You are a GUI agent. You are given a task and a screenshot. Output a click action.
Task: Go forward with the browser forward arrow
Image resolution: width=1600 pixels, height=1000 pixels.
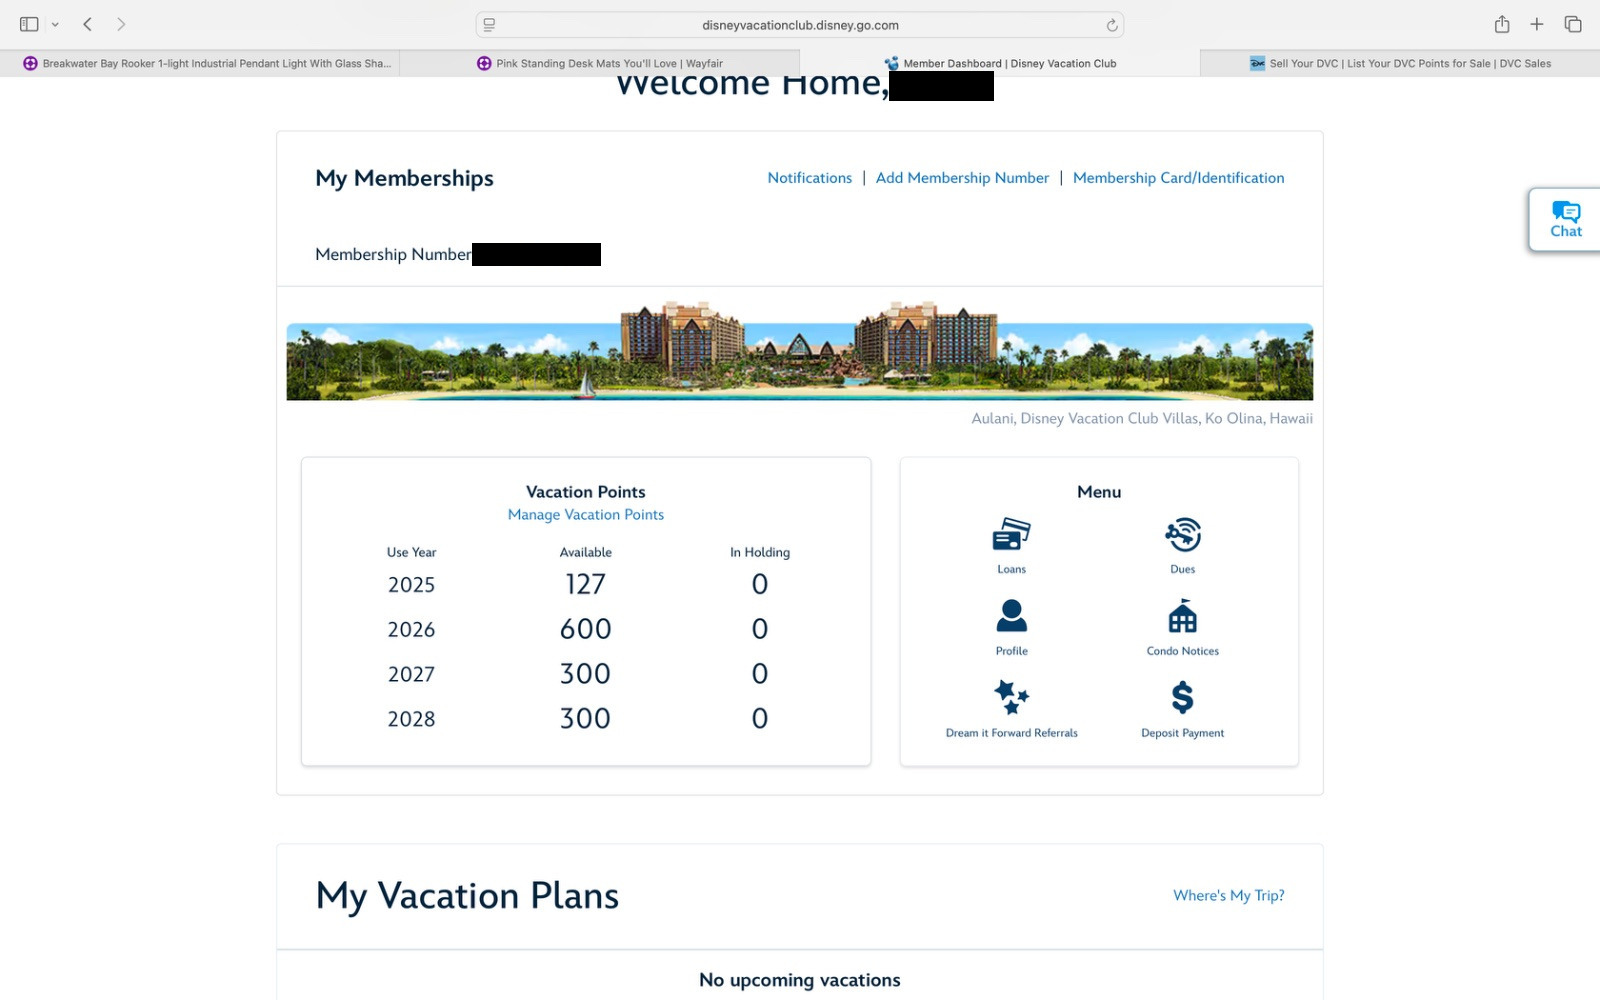121,24
